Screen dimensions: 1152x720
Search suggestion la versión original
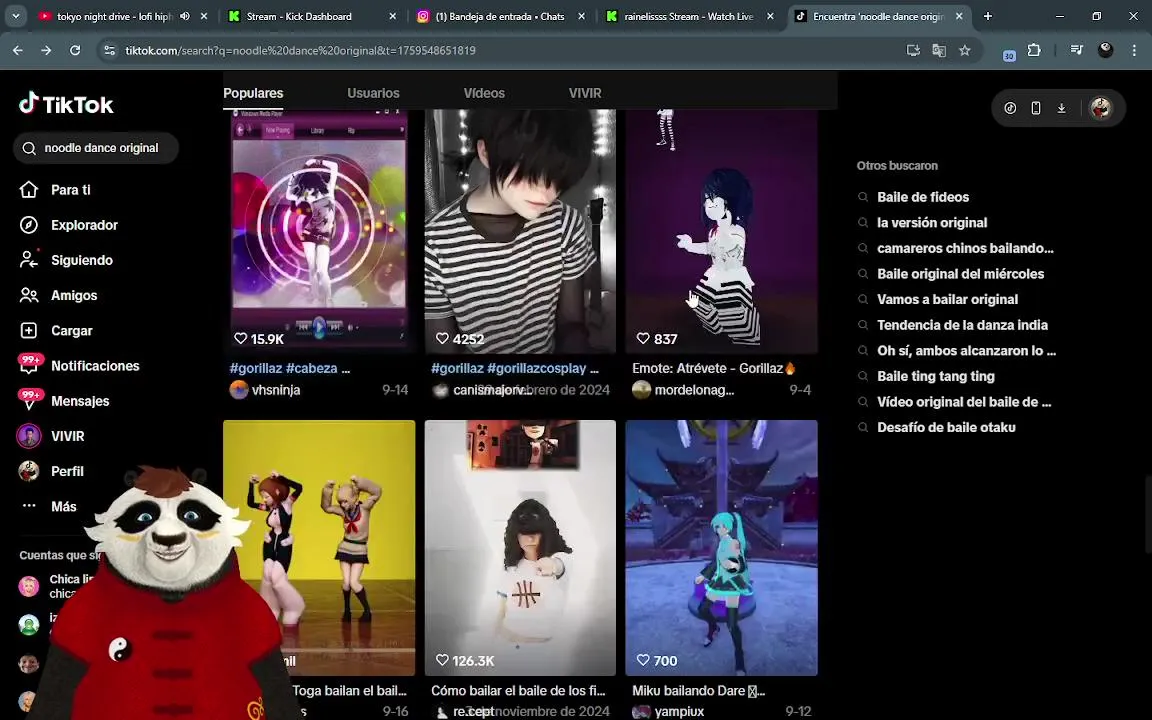coord(932,223)
